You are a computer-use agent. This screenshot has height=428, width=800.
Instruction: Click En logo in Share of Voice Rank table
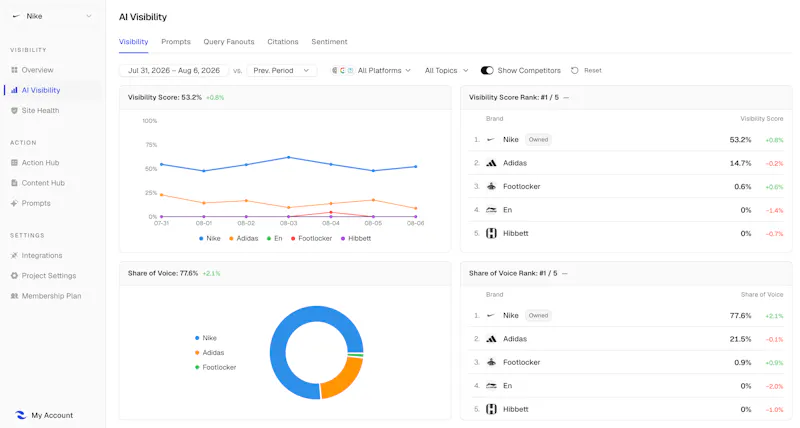click(491, 386)
